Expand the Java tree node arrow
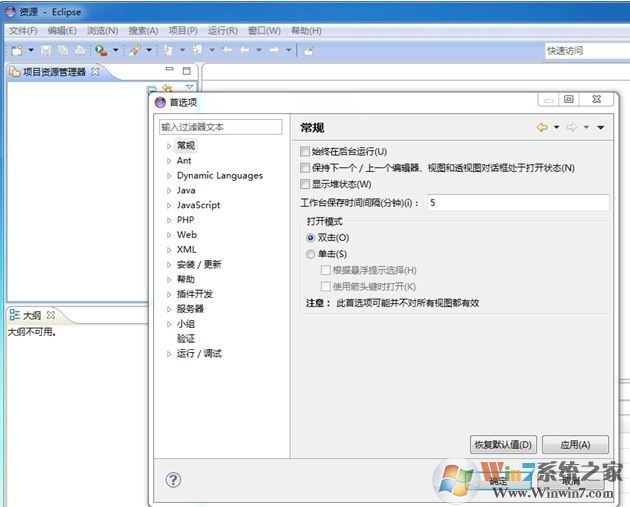 tap(169, 190)
